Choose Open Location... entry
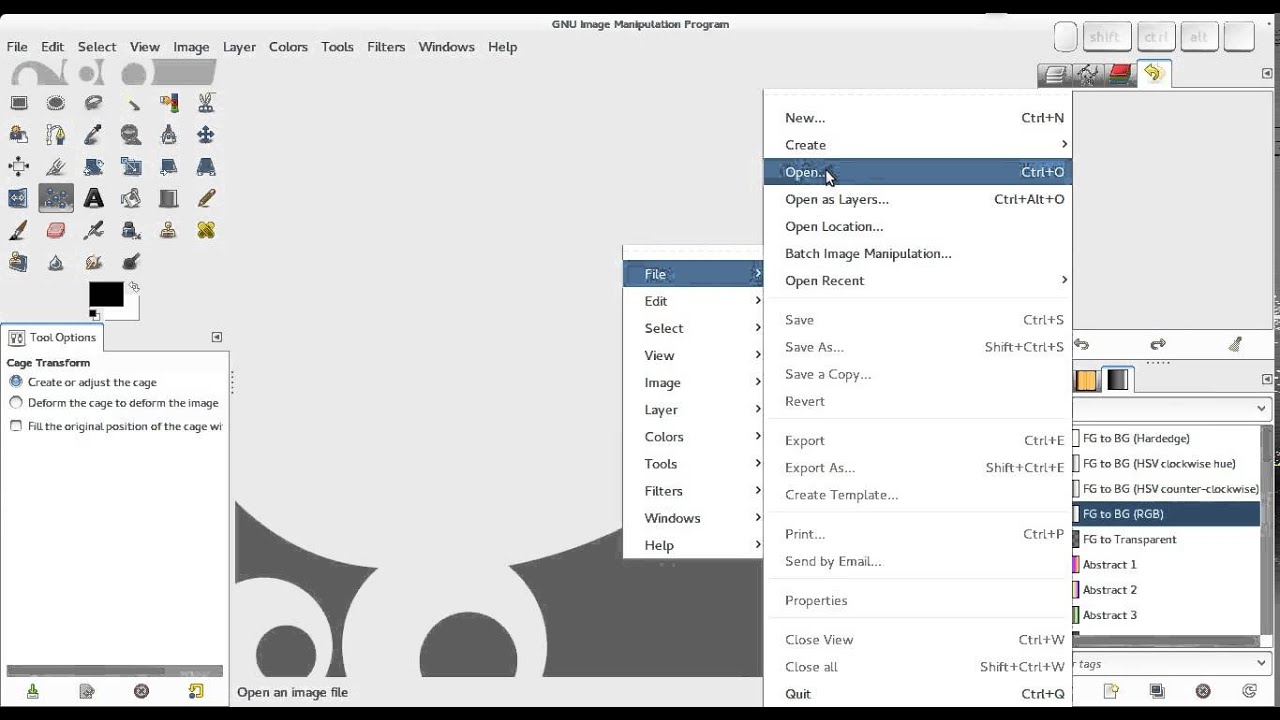The image size is (1280, 720). [917, 226]
